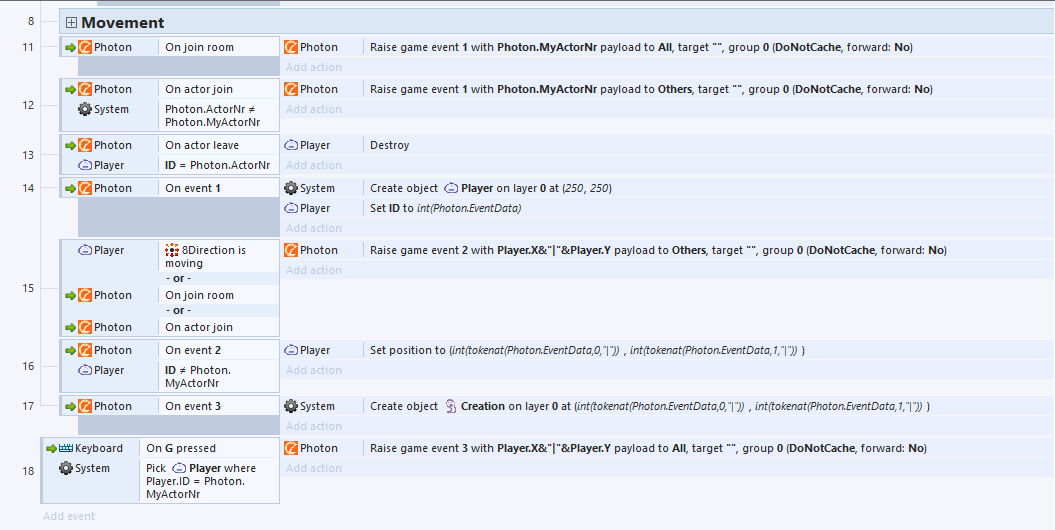Add action under event 17

314,426
